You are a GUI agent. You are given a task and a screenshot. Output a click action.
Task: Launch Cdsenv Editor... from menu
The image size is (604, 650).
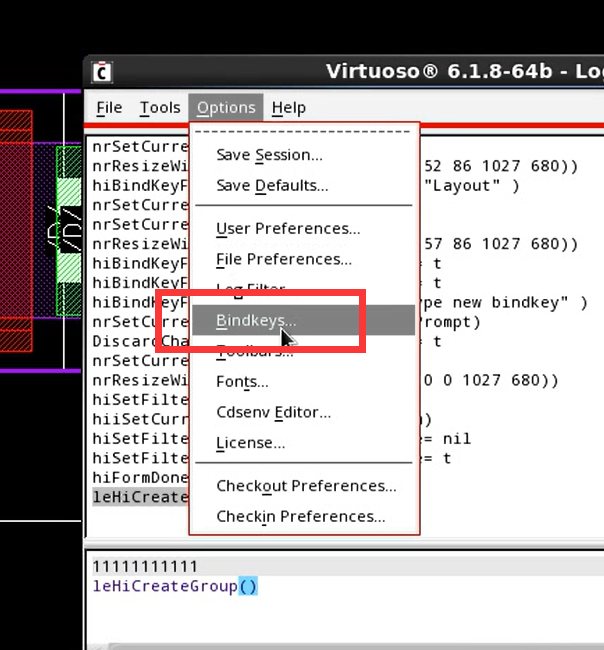[x=274, y=412]
